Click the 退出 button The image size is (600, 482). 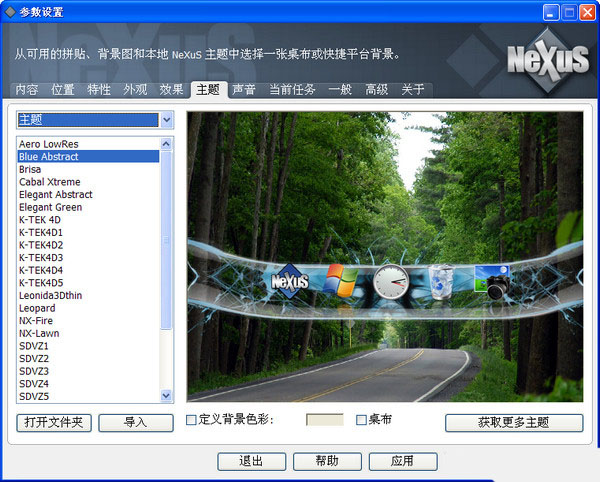click(251, 461)
